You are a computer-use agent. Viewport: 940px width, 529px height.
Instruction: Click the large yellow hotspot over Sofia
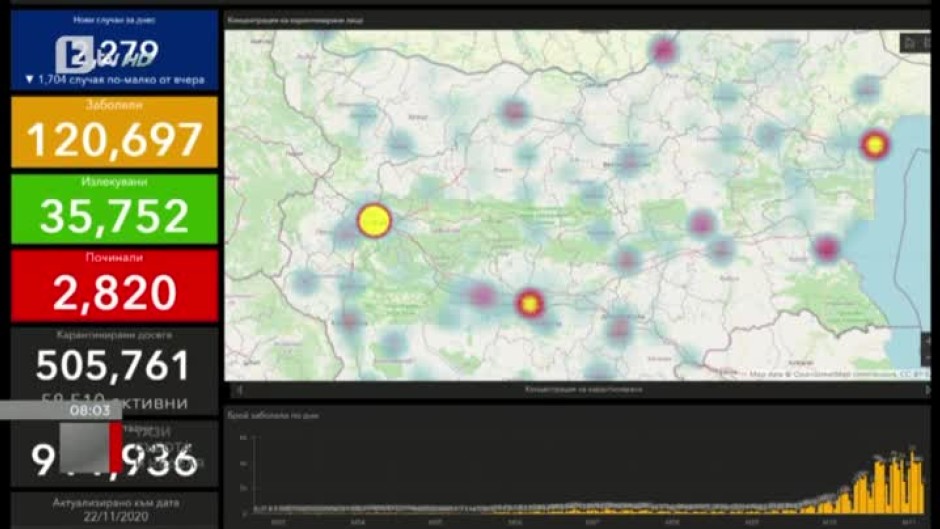click(x=374, y=221)
